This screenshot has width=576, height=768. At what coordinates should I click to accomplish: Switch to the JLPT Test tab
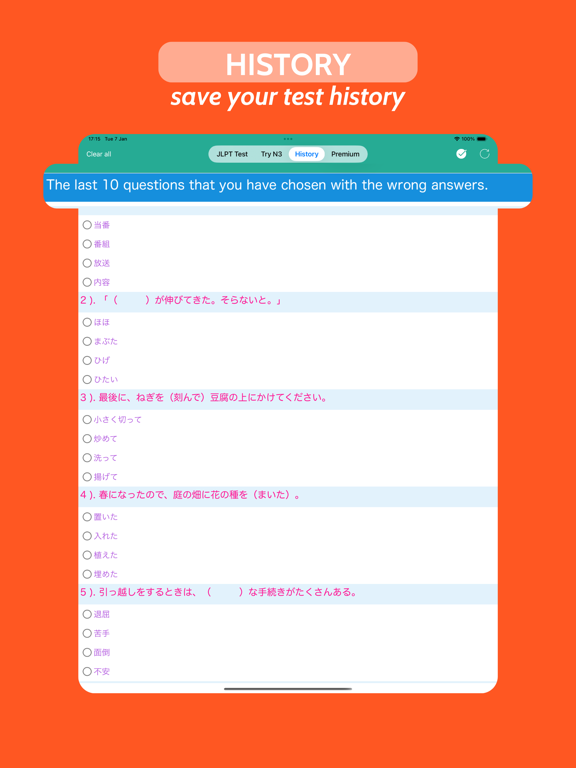(x=232, y=154)
